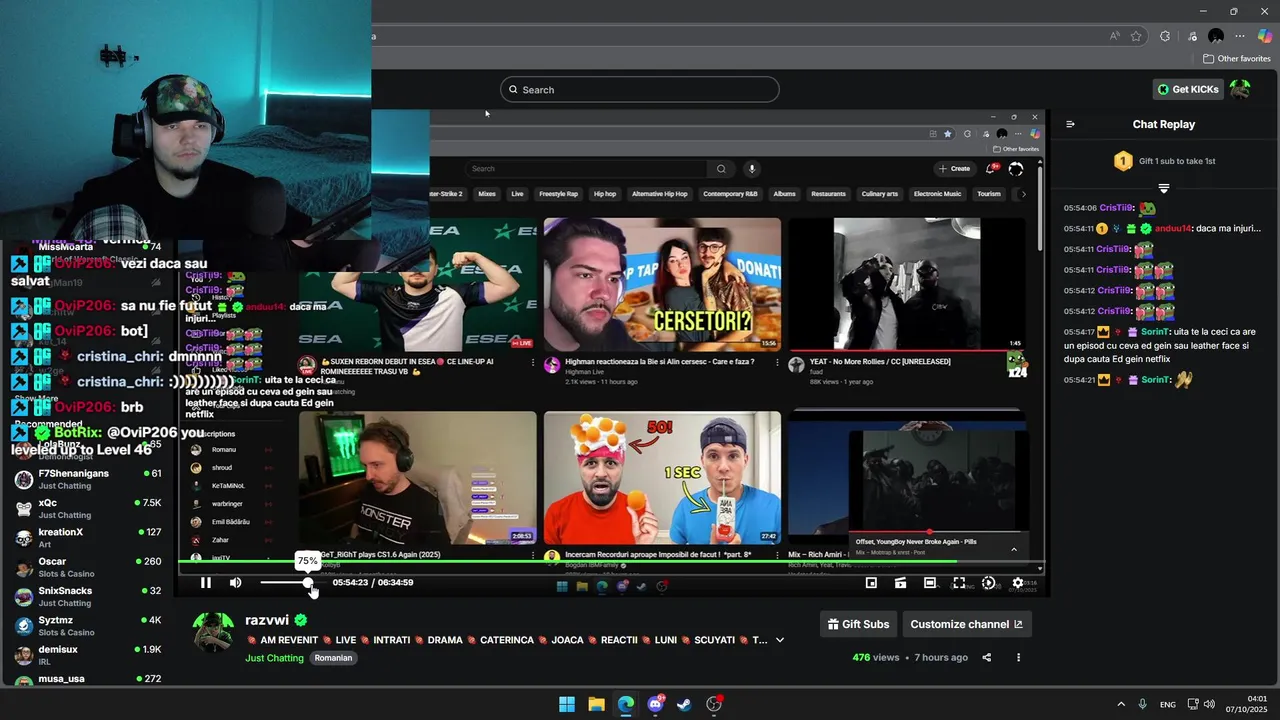Show hidden tray icons chevron

(1121, 704)
